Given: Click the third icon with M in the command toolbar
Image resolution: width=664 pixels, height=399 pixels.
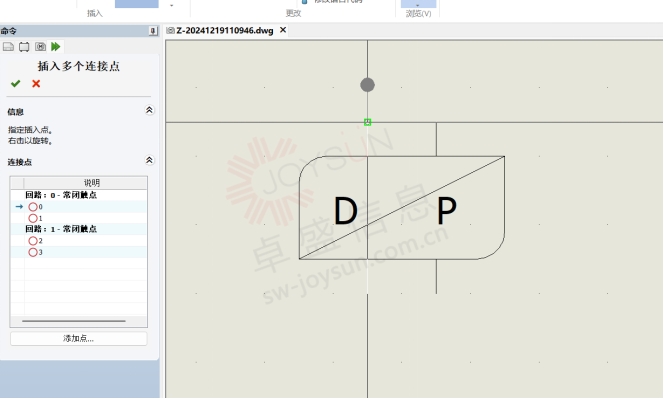Looking at the screenshot, I should coord(40,47).
